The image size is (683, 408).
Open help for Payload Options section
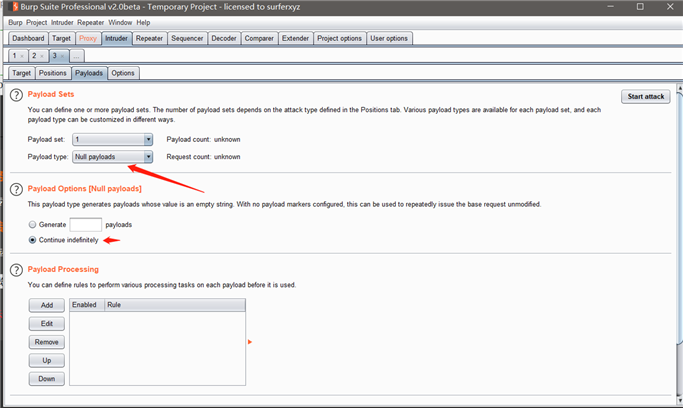(16, 189)
